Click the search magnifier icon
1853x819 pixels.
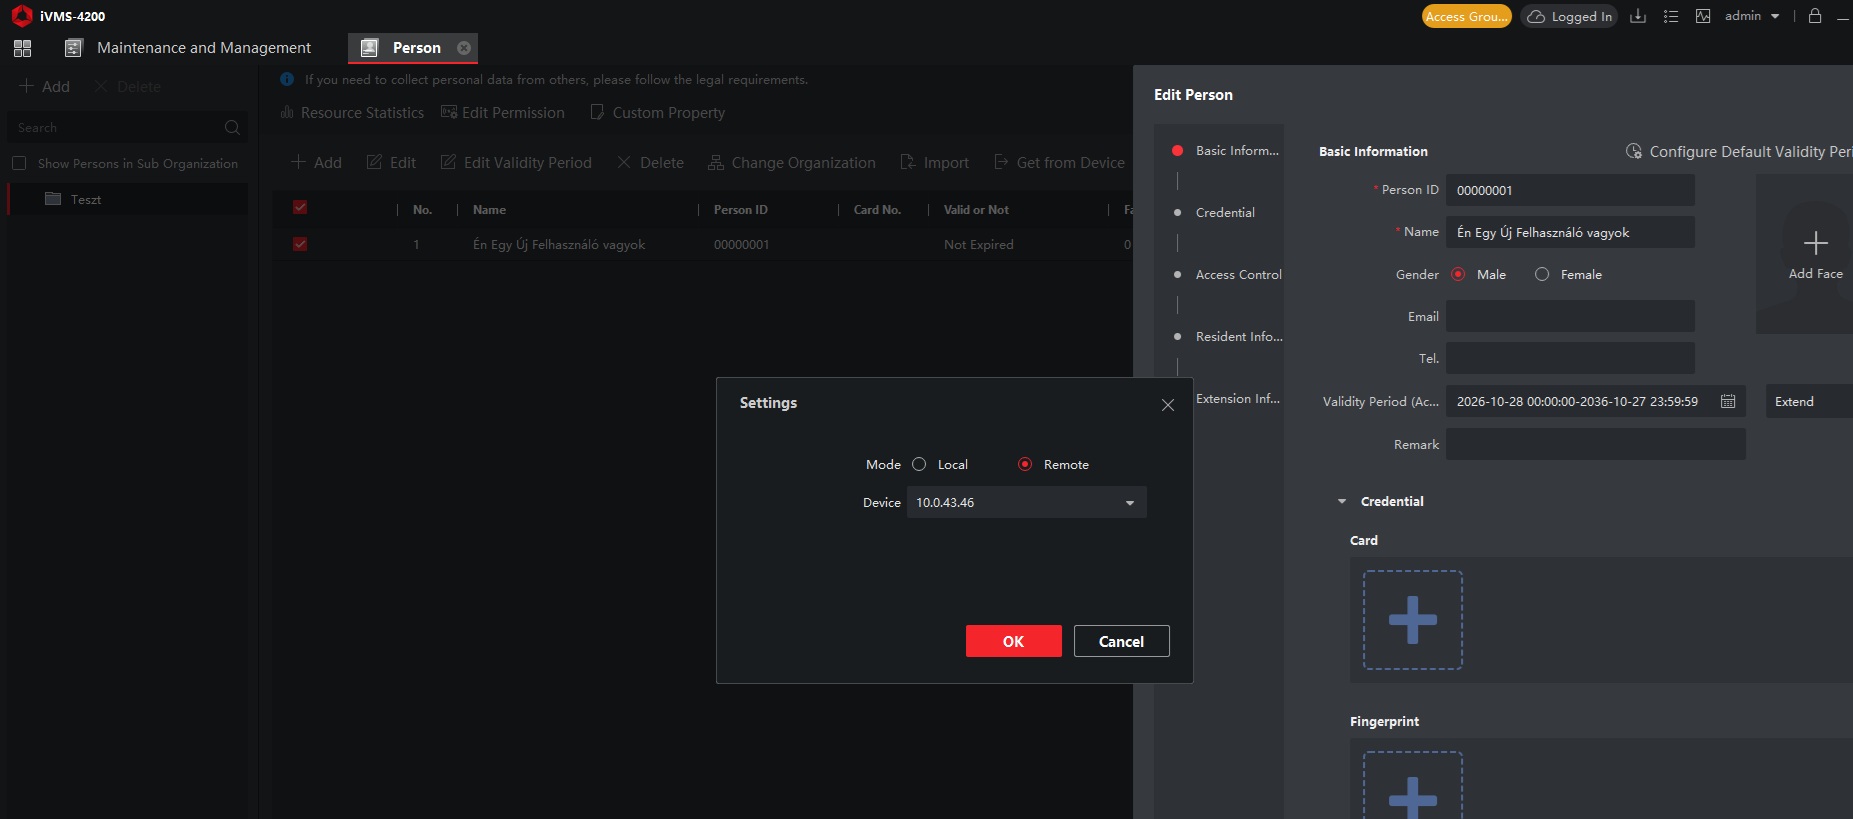[232, 128]
